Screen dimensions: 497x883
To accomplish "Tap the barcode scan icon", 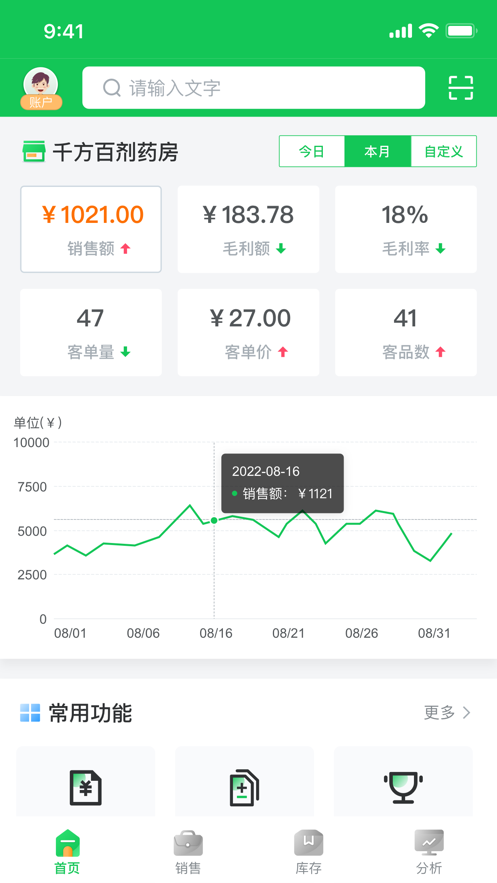I will point(460,88).
